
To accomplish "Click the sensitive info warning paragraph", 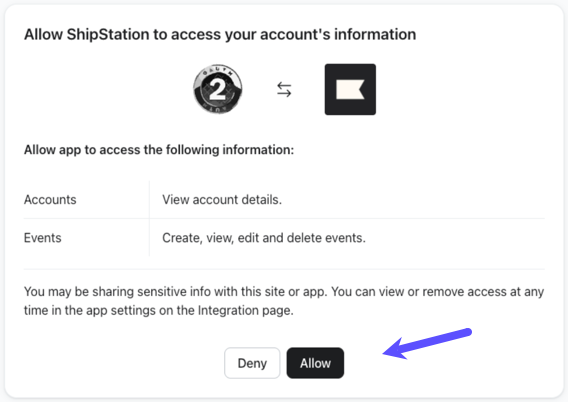I will click(x=284, y=301).
